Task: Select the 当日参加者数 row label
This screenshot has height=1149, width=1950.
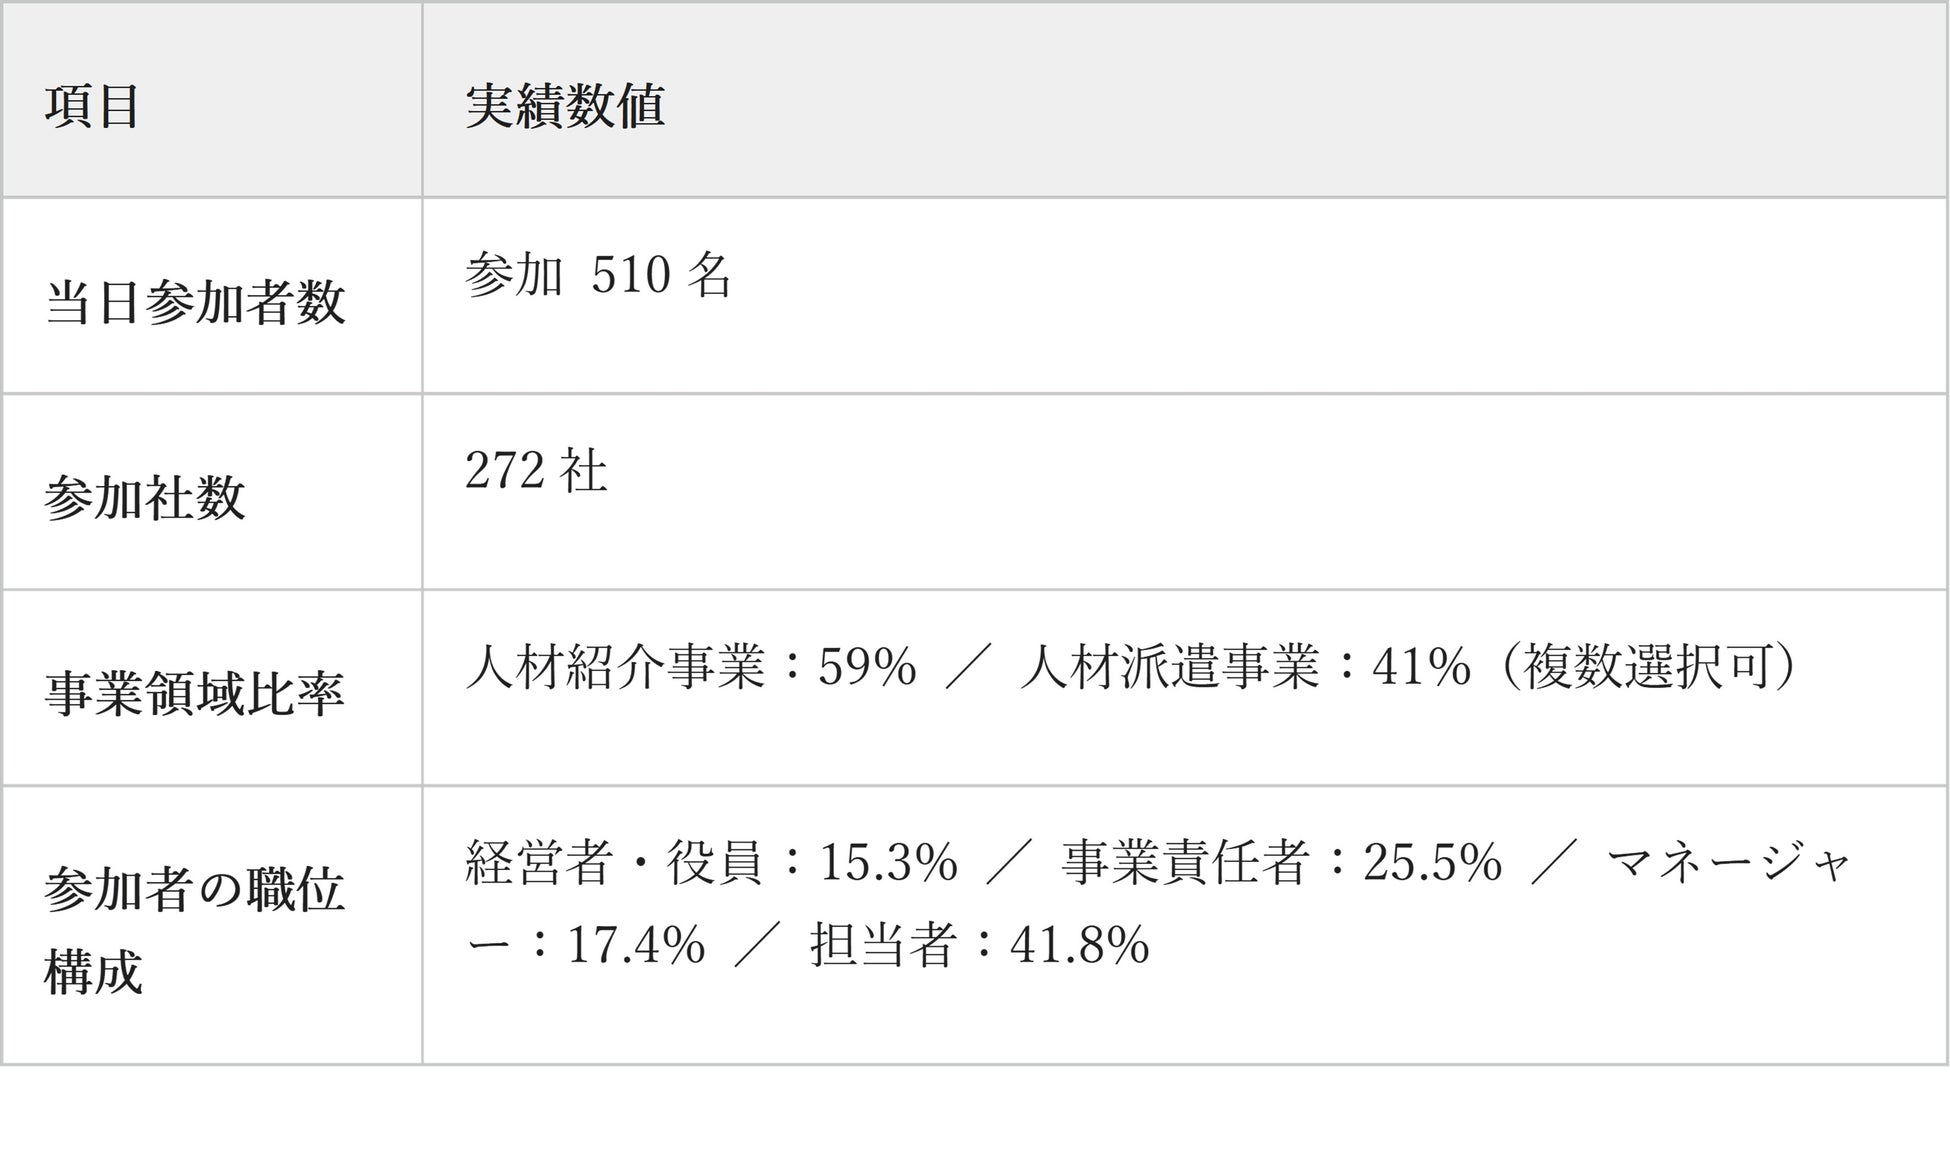Action: tap(195, 302)
